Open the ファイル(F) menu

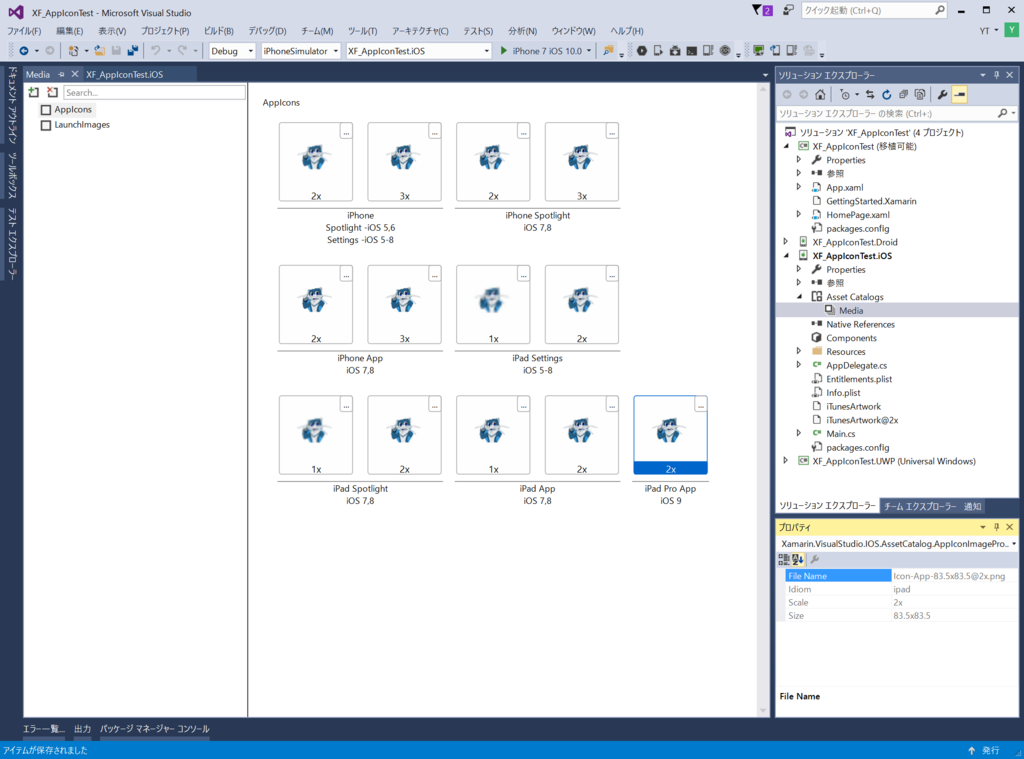click(24, 31)
